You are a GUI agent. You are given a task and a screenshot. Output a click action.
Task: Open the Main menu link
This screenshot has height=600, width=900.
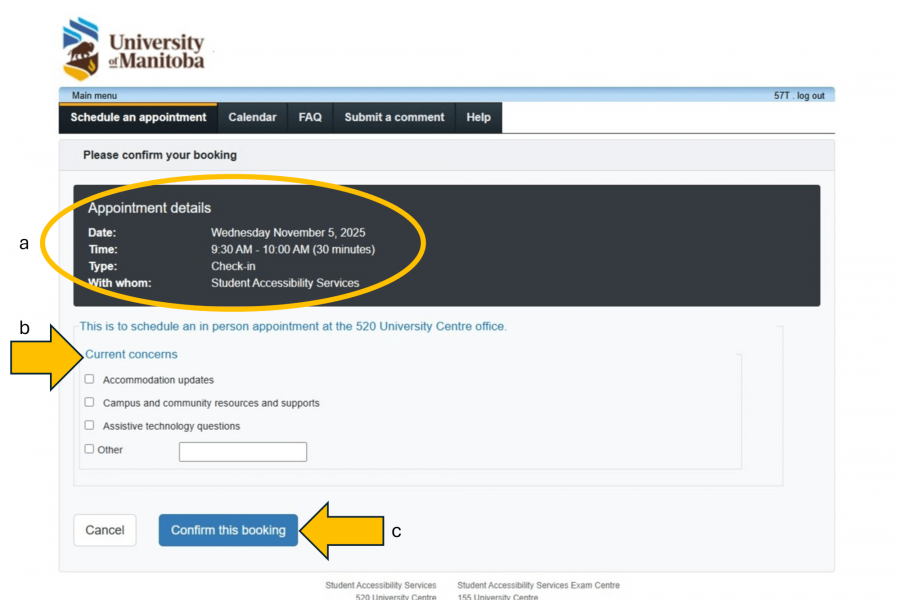[x=94, y=96]
